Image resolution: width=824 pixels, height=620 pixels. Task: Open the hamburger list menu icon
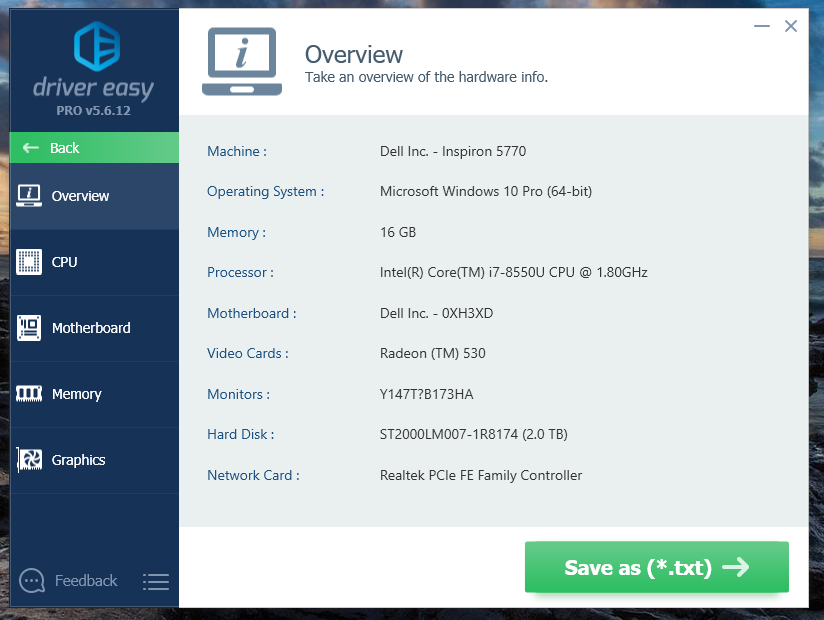(x=156, y=582)
